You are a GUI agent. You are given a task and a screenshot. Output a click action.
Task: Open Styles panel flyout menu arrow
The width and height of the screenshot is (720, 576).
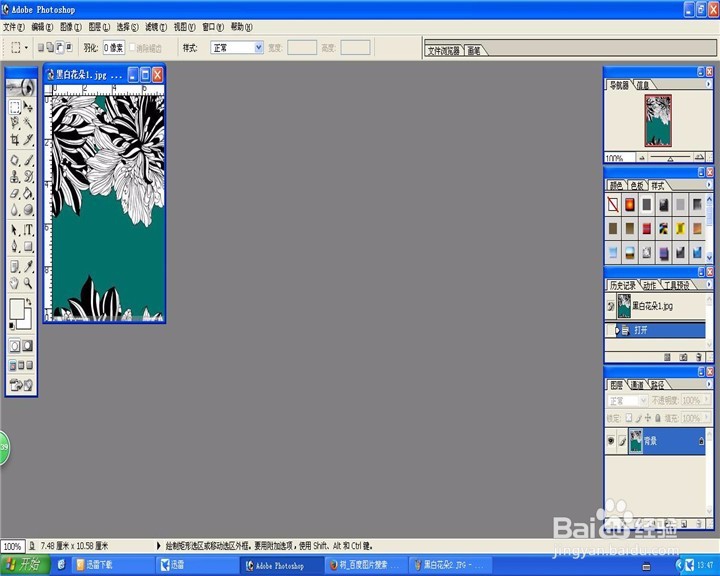coord(709,185)
